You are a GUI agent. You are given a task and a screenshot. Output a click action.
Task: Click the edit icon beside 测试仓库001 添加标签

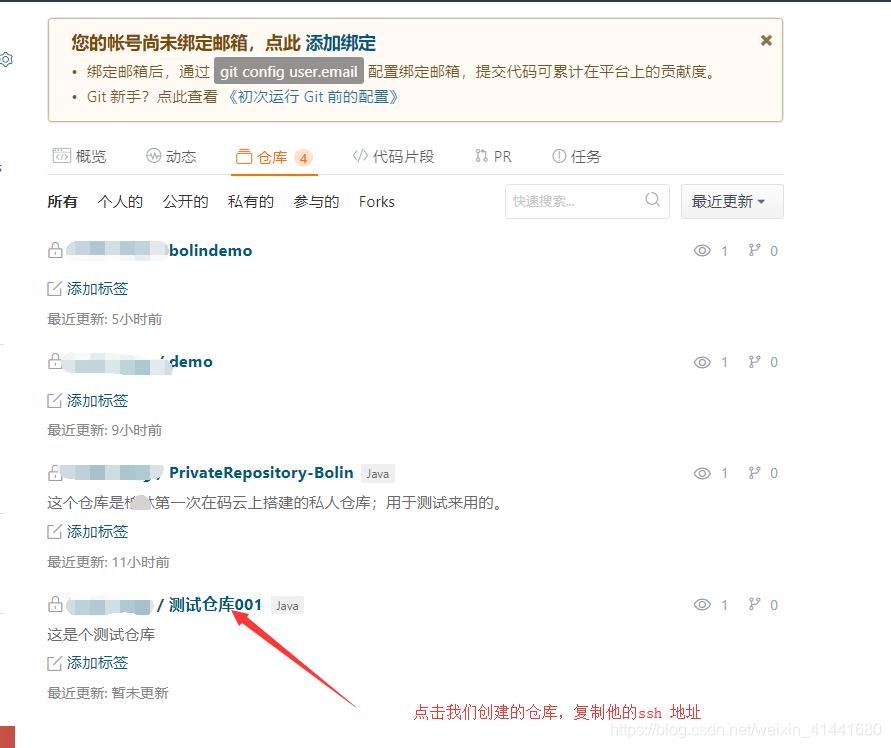coord(55,663)
